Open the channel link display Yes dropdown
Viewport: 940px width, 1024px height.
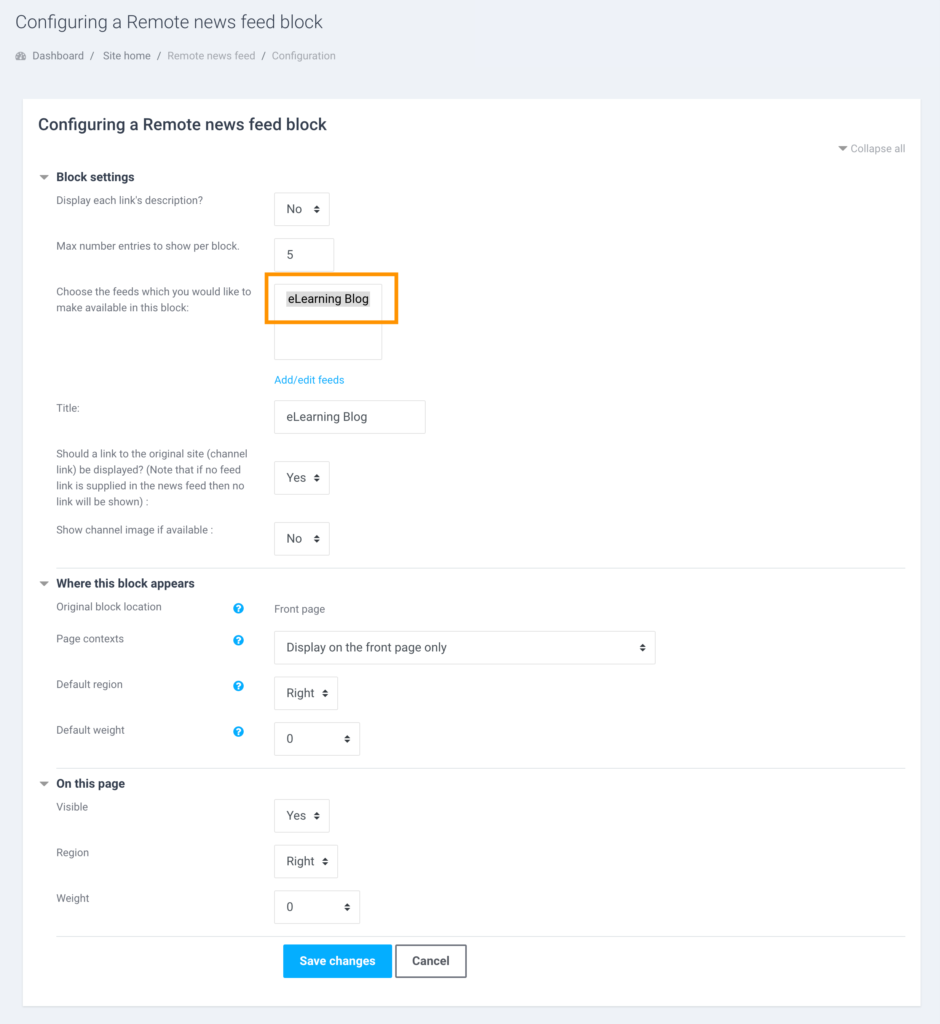301,477
